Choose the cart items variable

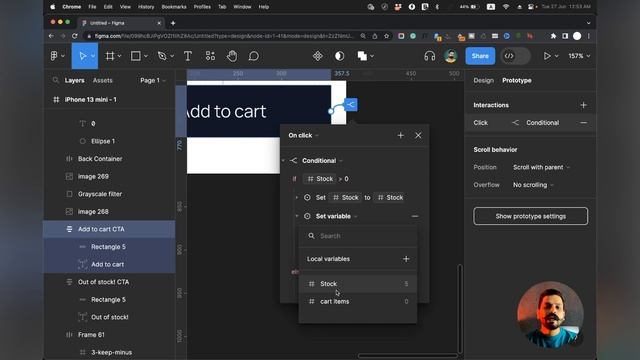coord(358,301)
